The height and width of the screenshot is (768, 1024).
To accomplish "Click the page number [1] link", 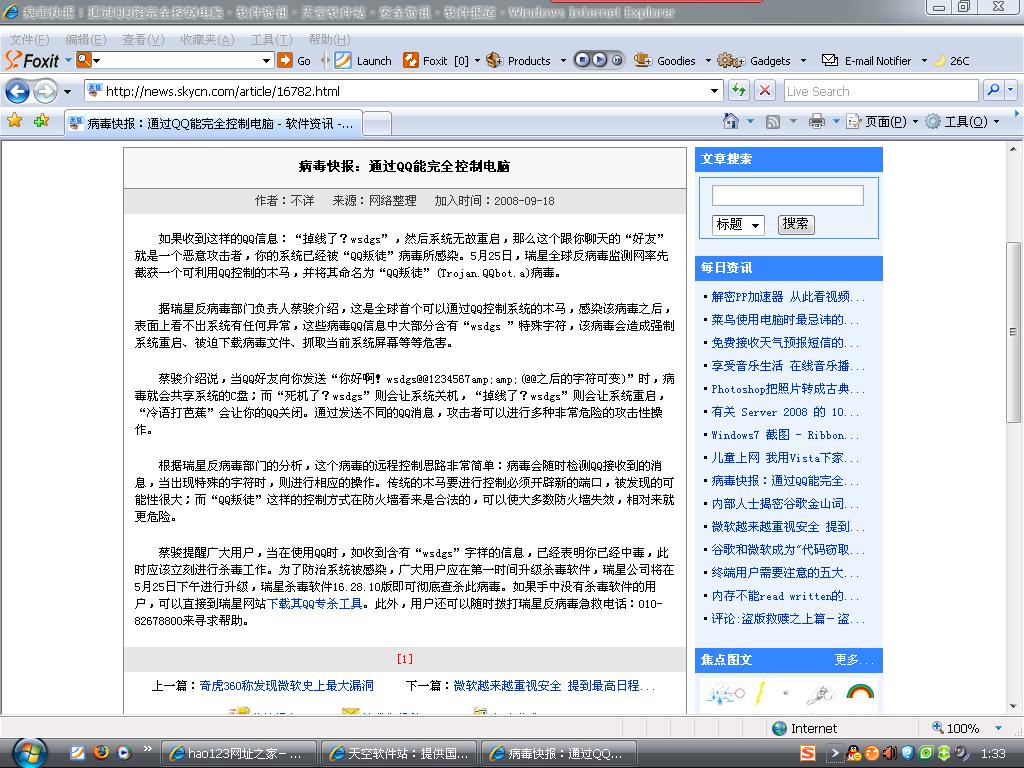I will [x=405, y=659].
